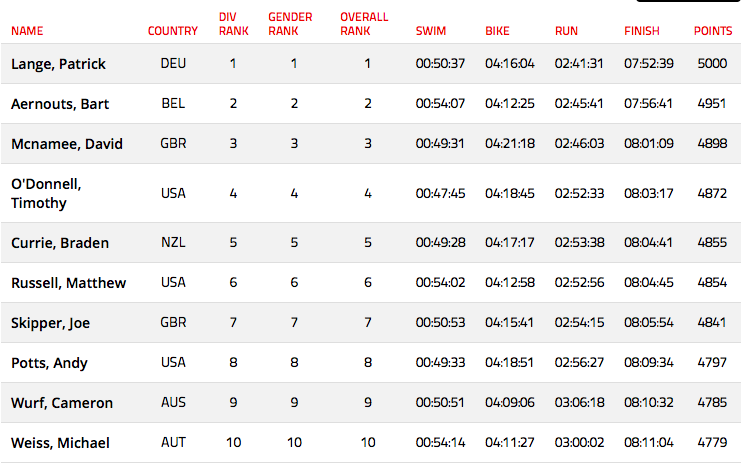Sort results by BIKE time header

click(497, 31)
